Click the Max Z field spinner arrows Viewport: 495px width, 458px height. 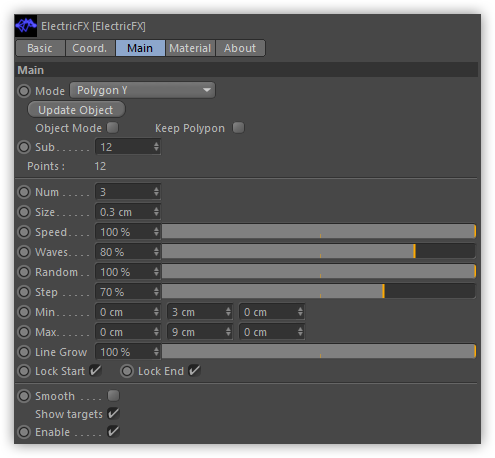[x=300, y=332]
